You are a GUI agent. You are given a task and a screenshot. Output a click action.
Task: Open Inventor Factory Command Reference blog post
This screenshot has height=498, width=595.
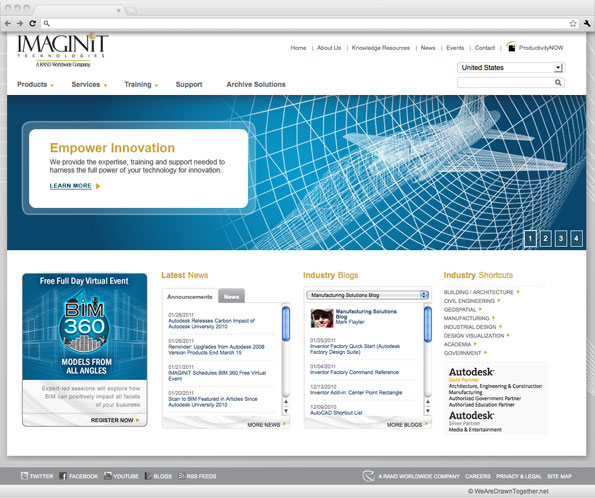[x=354, y=372]
